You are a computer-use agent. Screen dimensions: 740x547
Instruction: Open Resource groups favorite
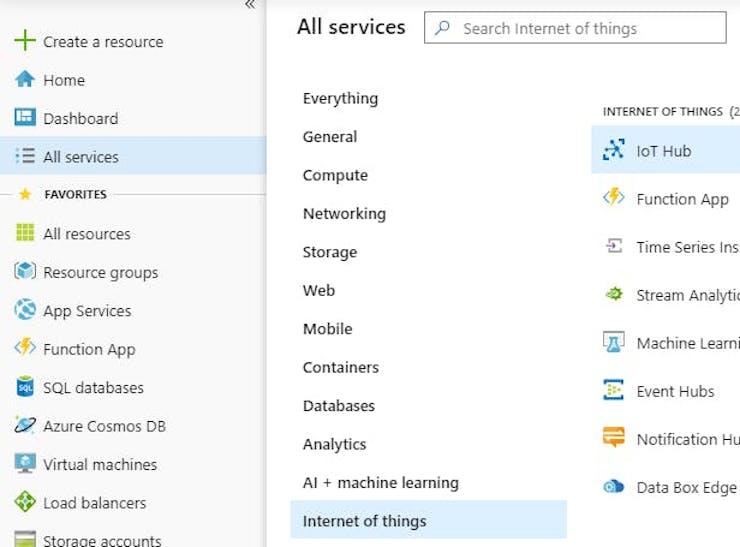[101, 272]
